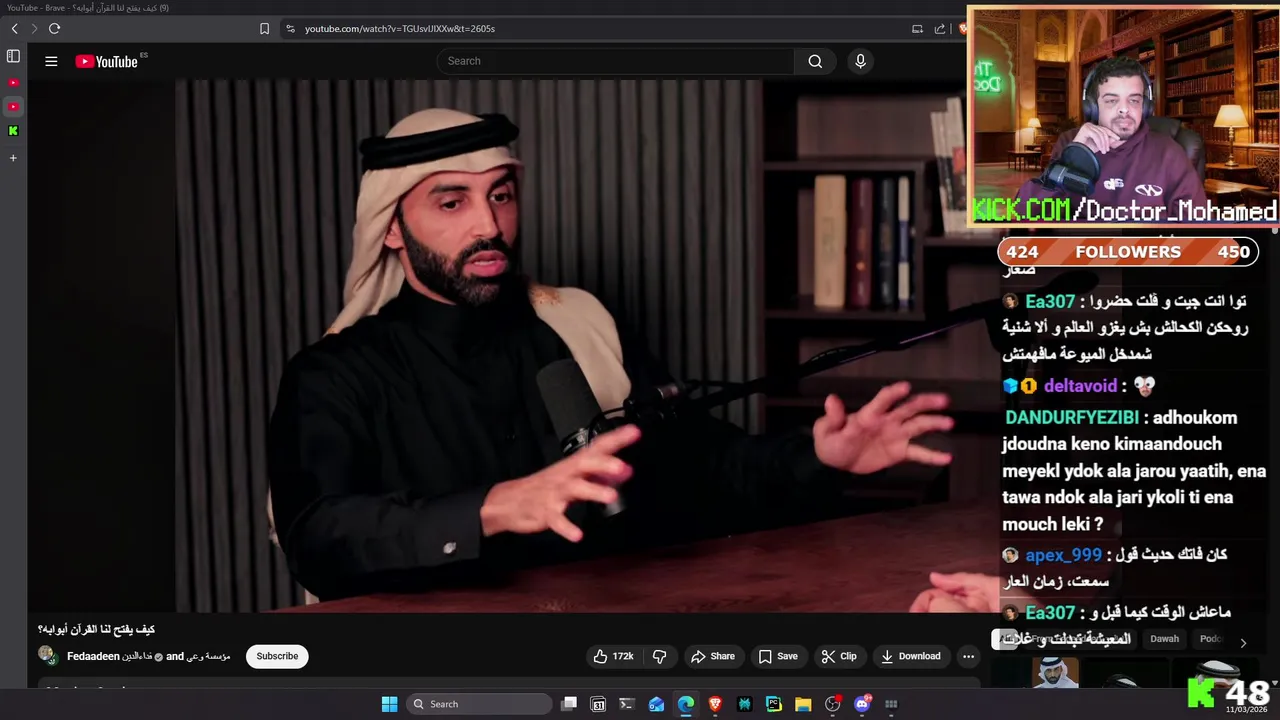
Task: Open the Fedaadeen channel name link
Action: pyautogui.click(x=109, y=657)
